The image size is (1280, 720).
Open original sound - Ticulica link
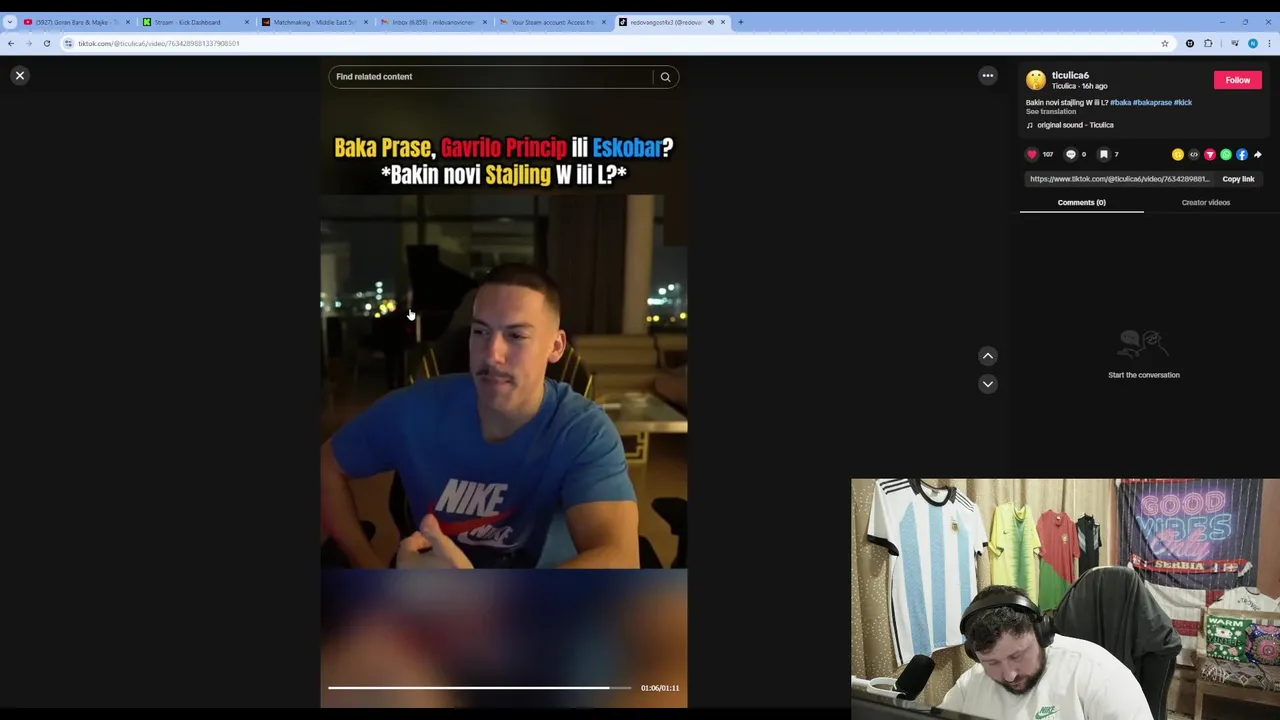coord(1075,125)
